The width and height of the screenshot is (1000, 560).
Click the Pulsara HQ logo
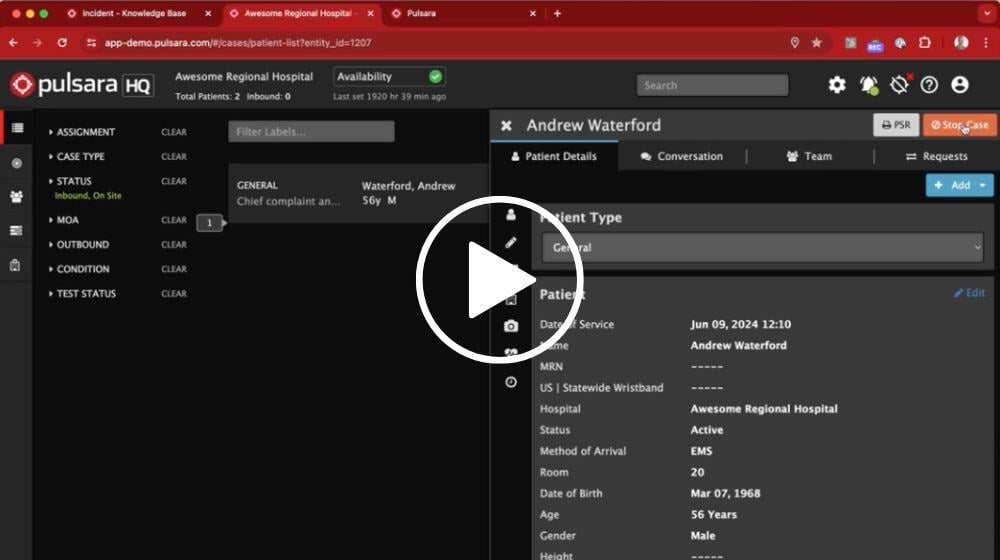pos(82,84)
